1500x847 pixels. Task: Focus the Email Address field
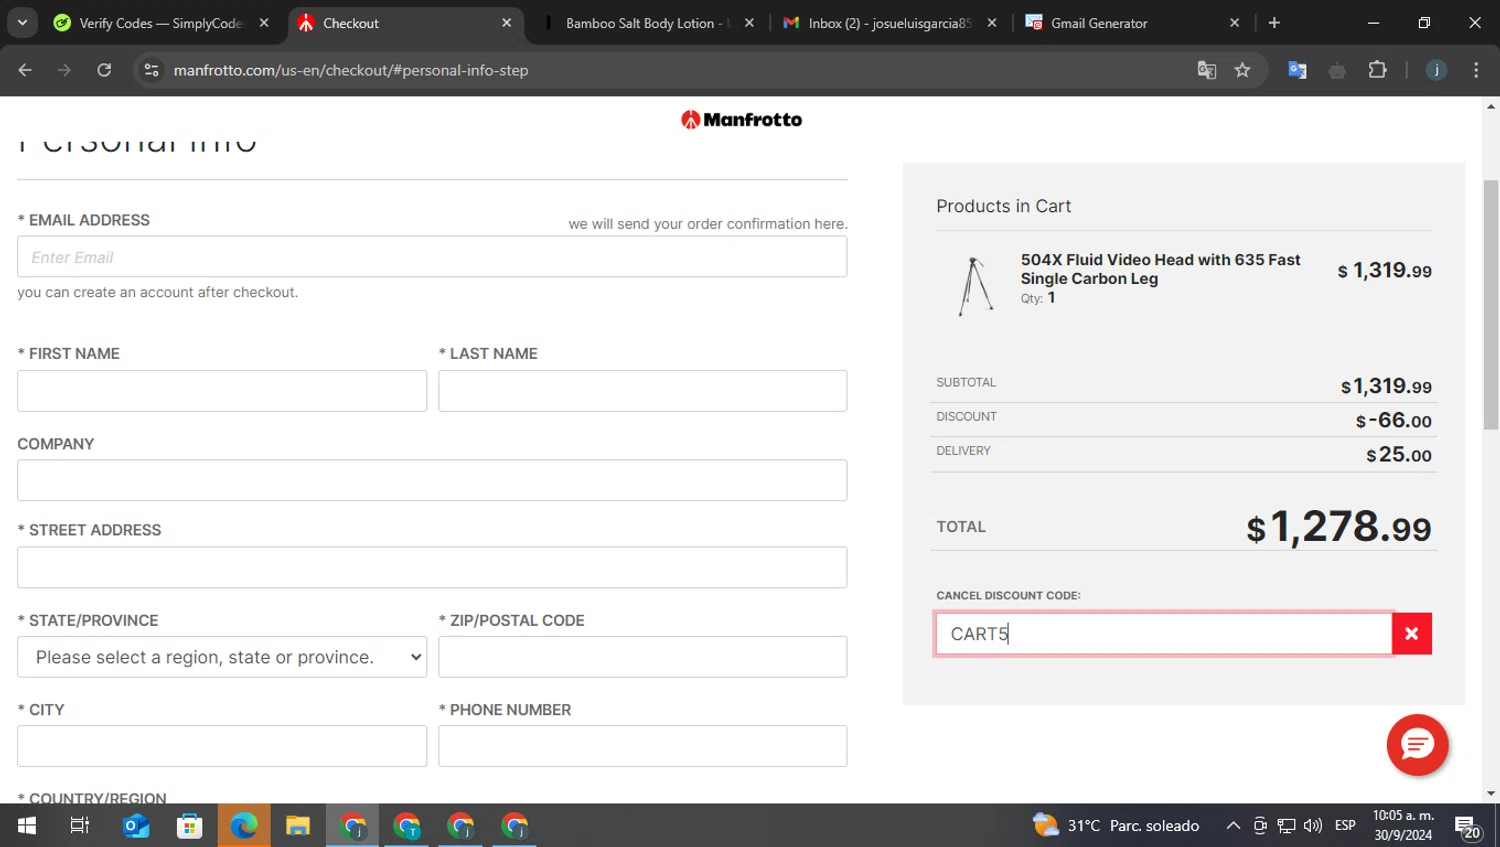click(x=432, y=257)
